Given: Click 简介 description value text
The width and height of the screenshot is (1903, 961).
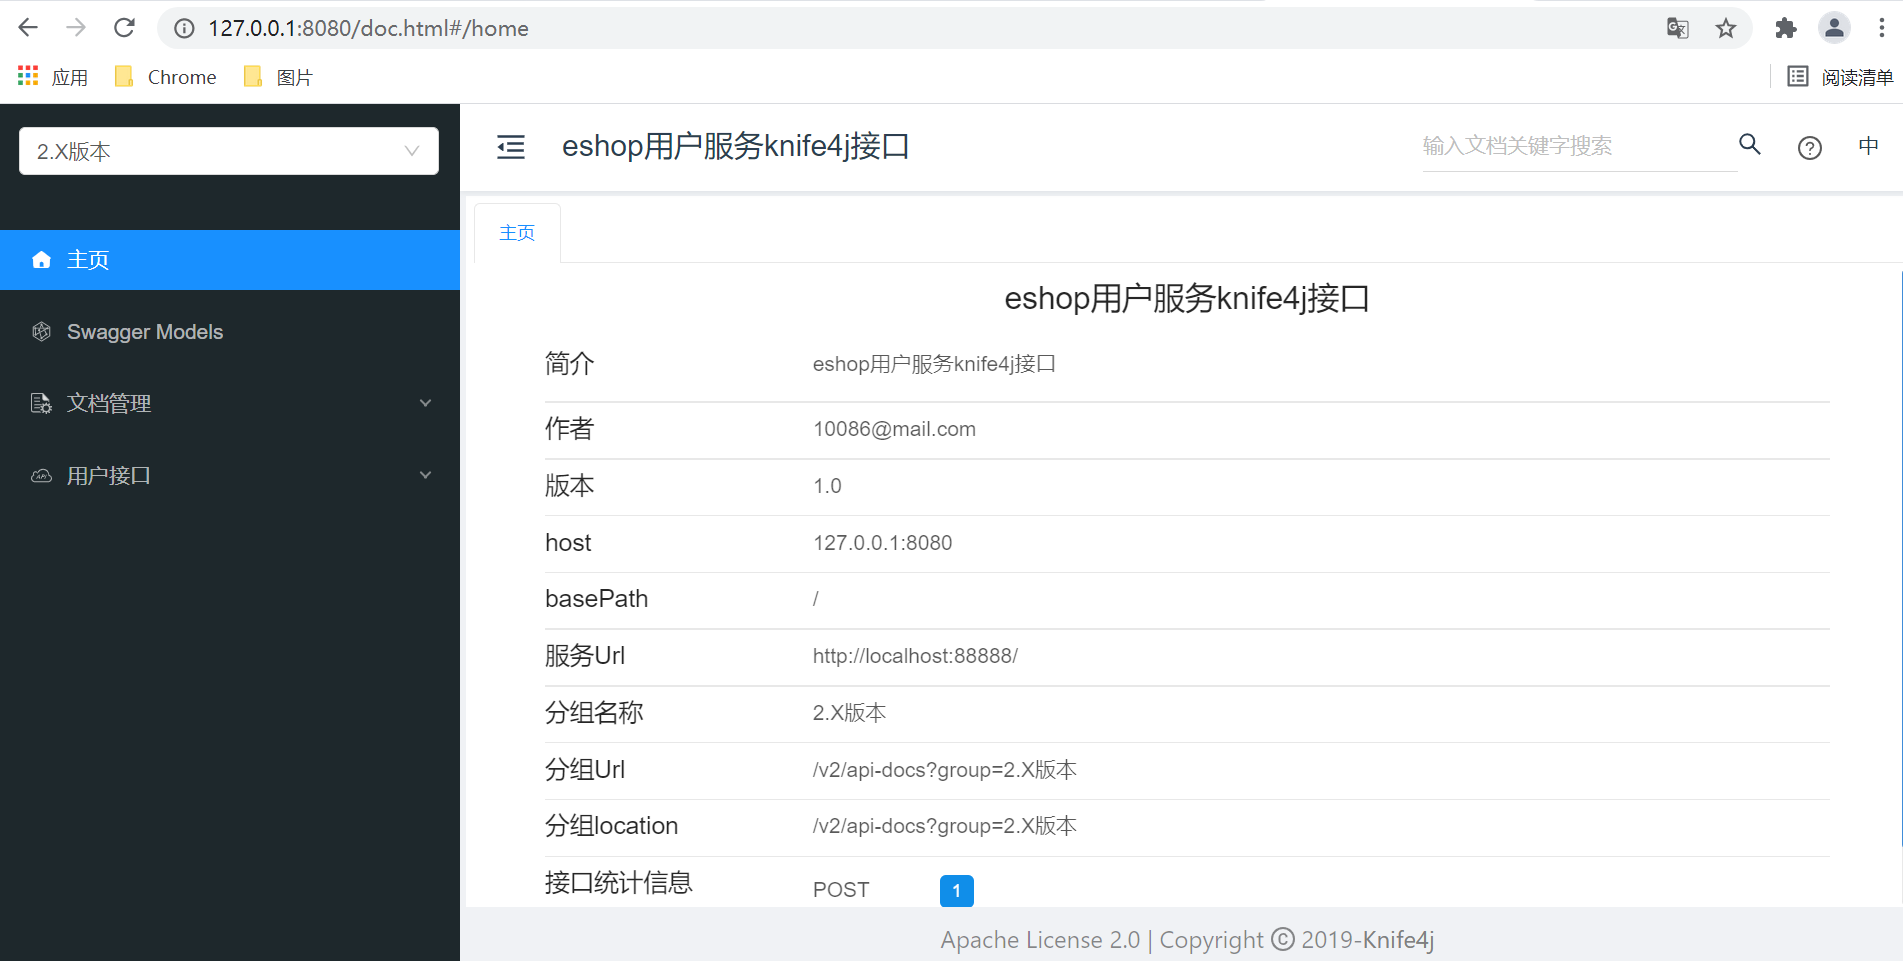Looking at the screenshot, I should pyautogui.click(x=934, y=364).
